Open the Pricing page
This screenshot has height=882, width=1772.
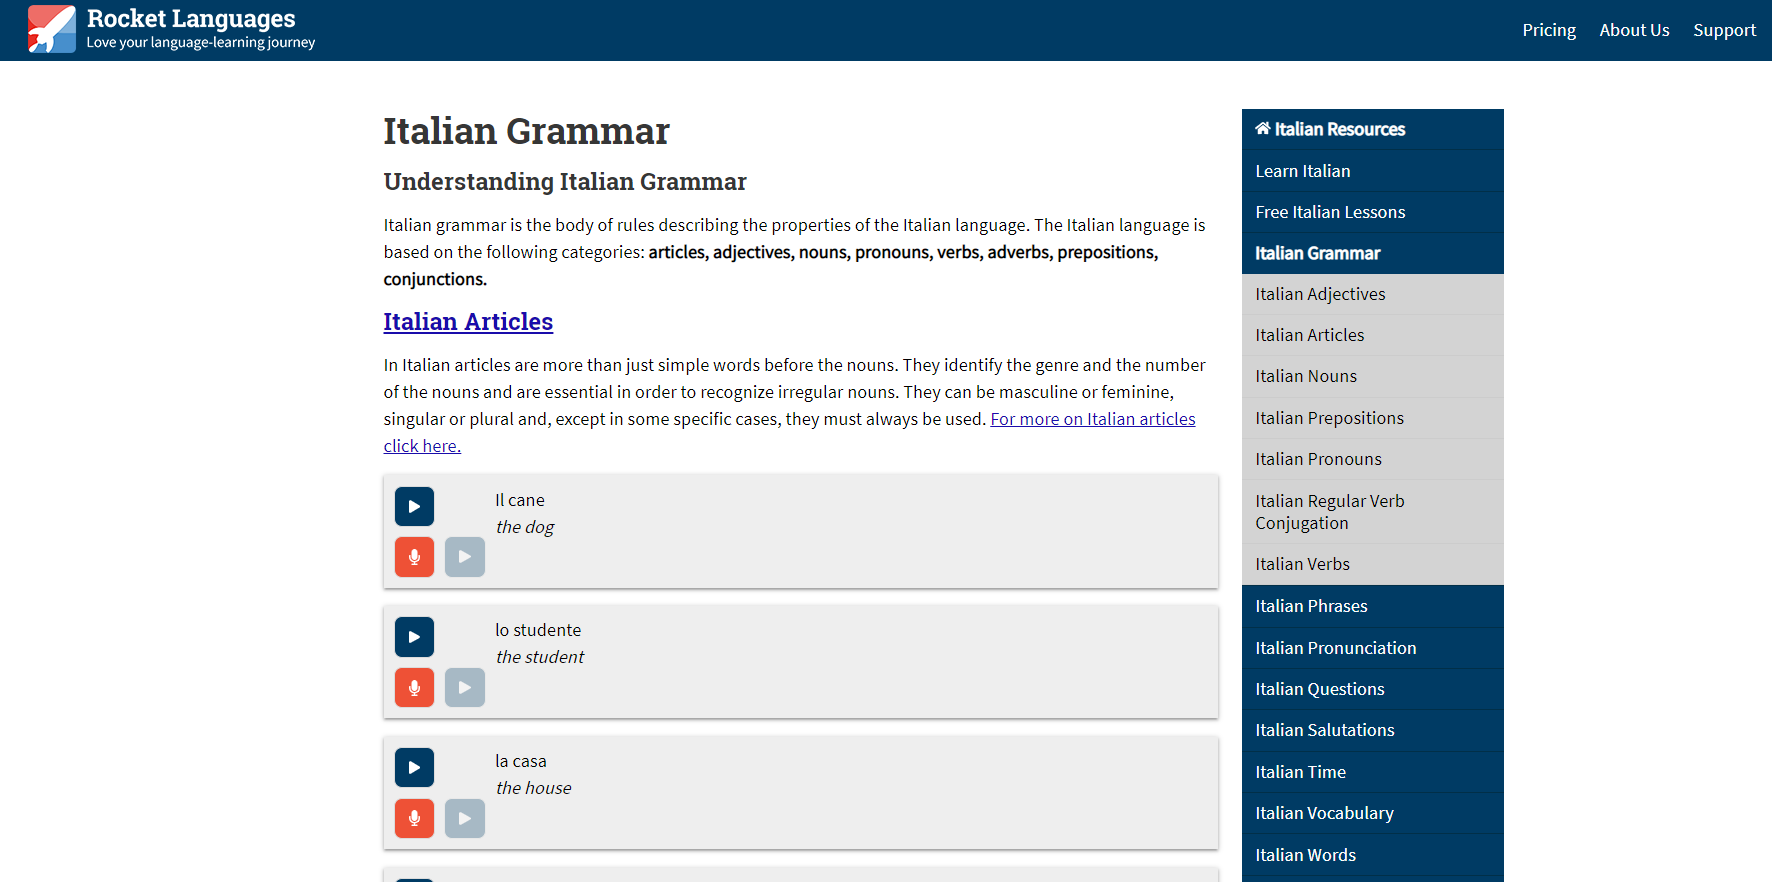[1549, 30]
